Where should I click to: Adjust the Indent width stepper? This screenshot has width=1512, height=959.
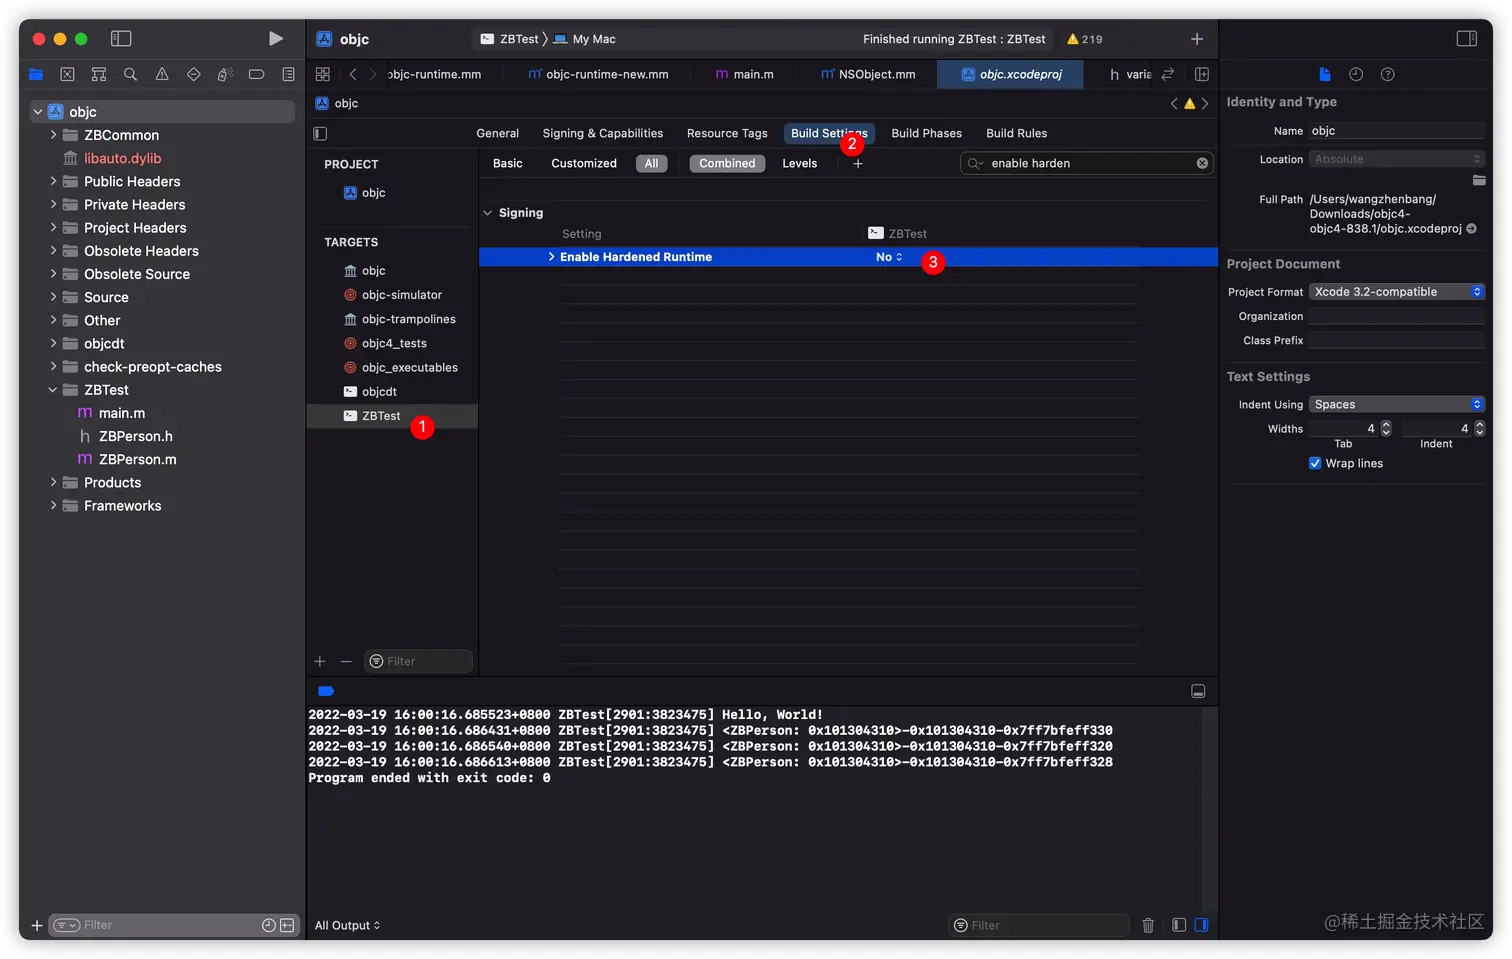coord(1479,428)
